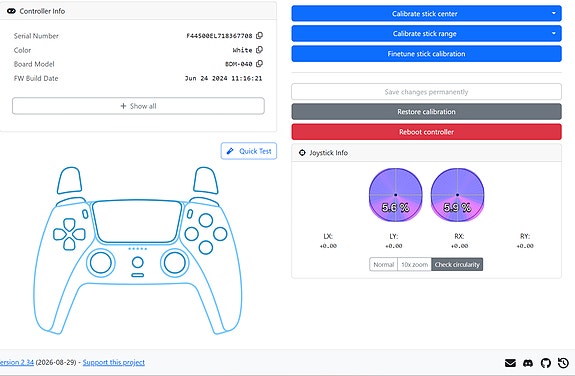Copy the serial number value
The width and height of the screenshot is (575, 376).
tap(259, 36)
